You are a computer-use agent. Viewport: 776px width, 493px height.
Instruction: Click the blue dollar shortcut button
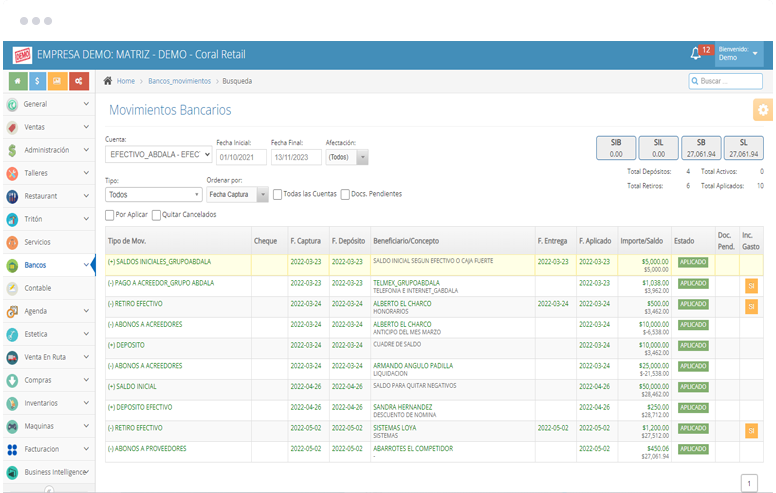pos(37,81)
